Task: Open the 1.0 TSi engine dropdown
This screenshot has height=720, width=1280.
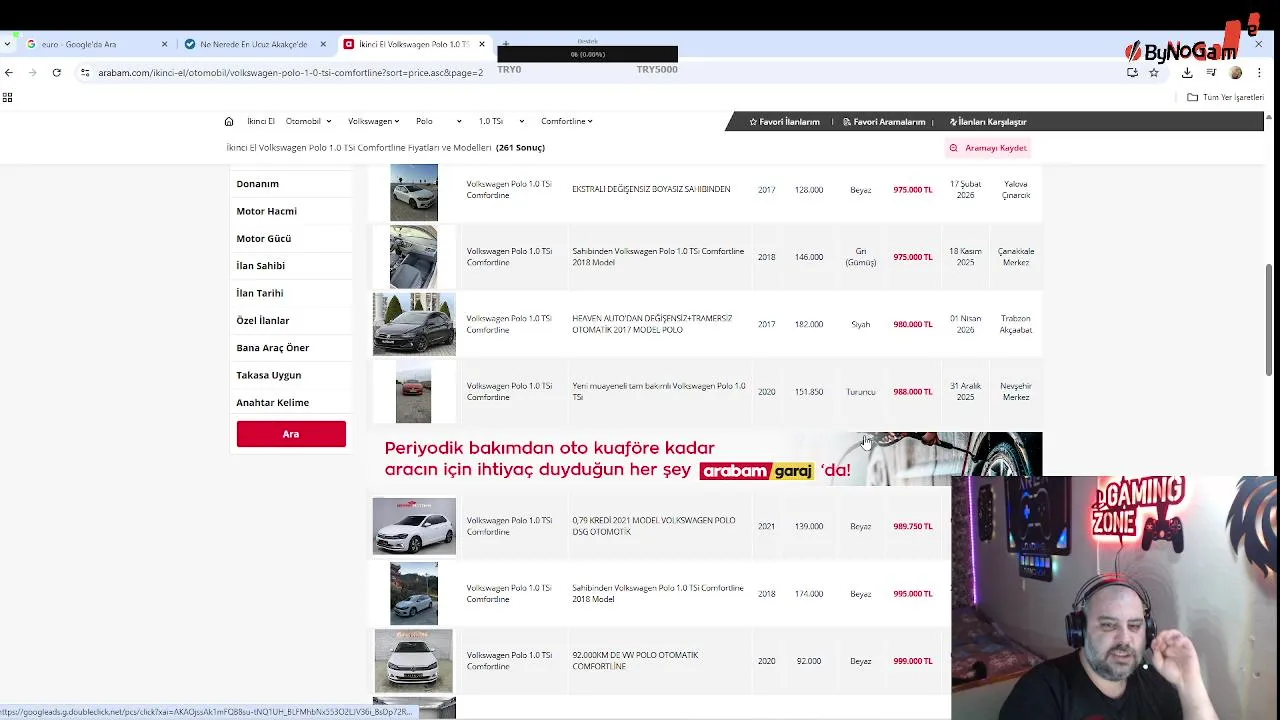Action: tap(501, 121)
